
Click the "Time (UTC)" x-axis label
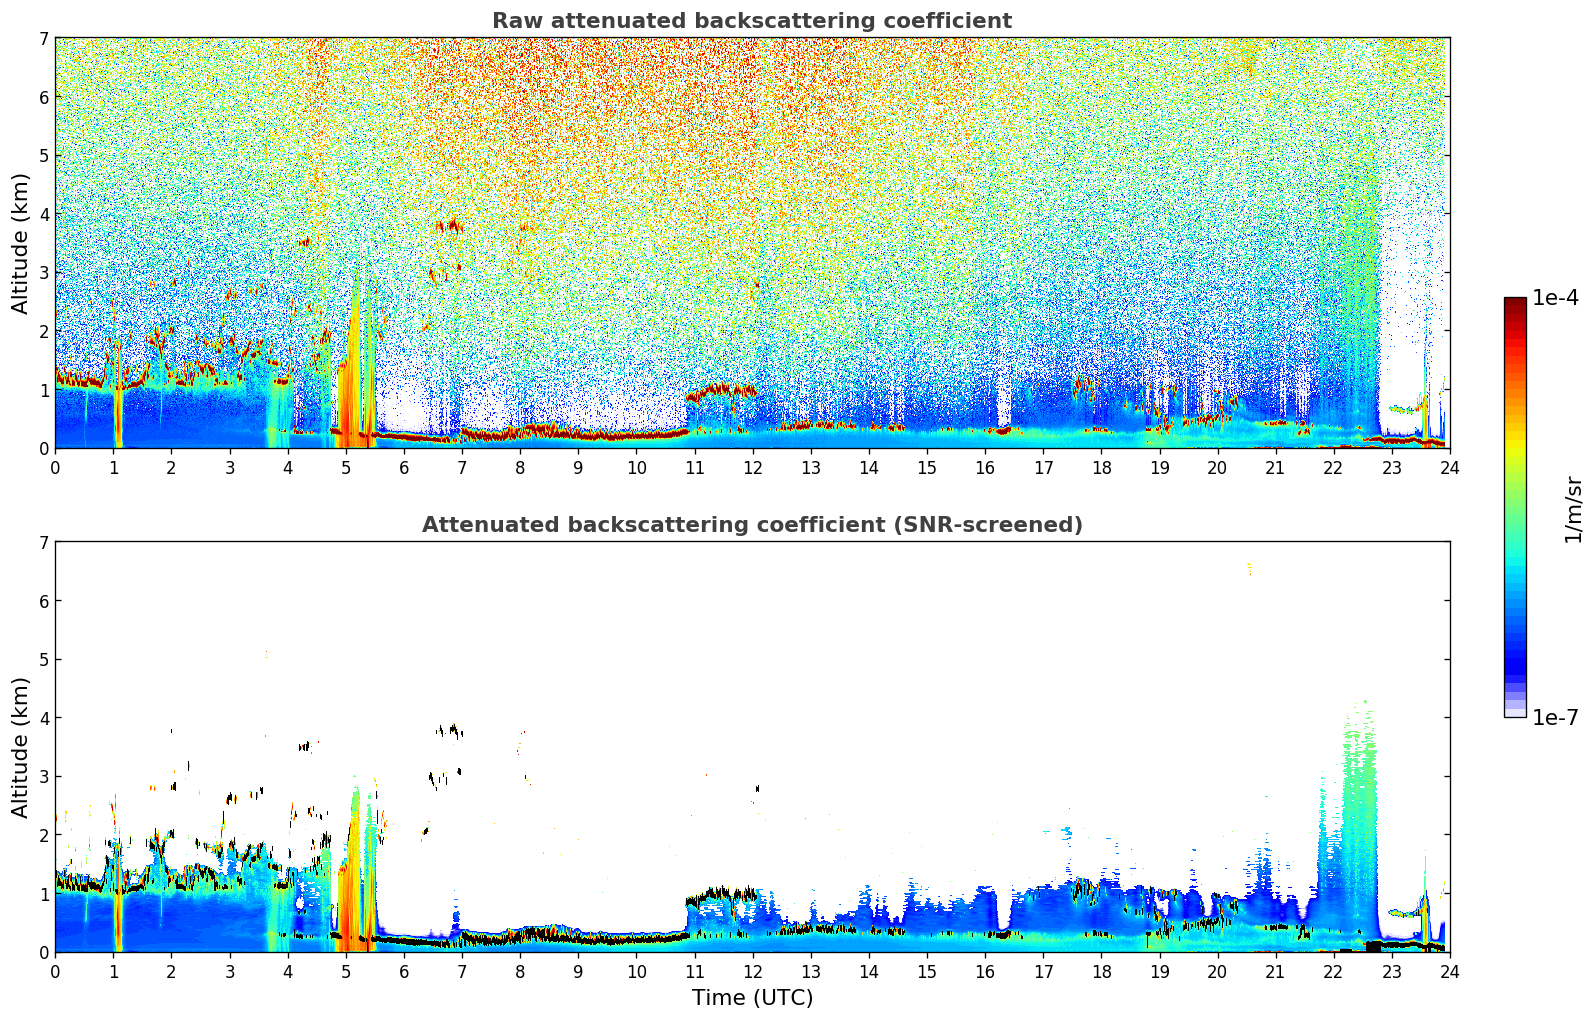(x=752, y=998)
